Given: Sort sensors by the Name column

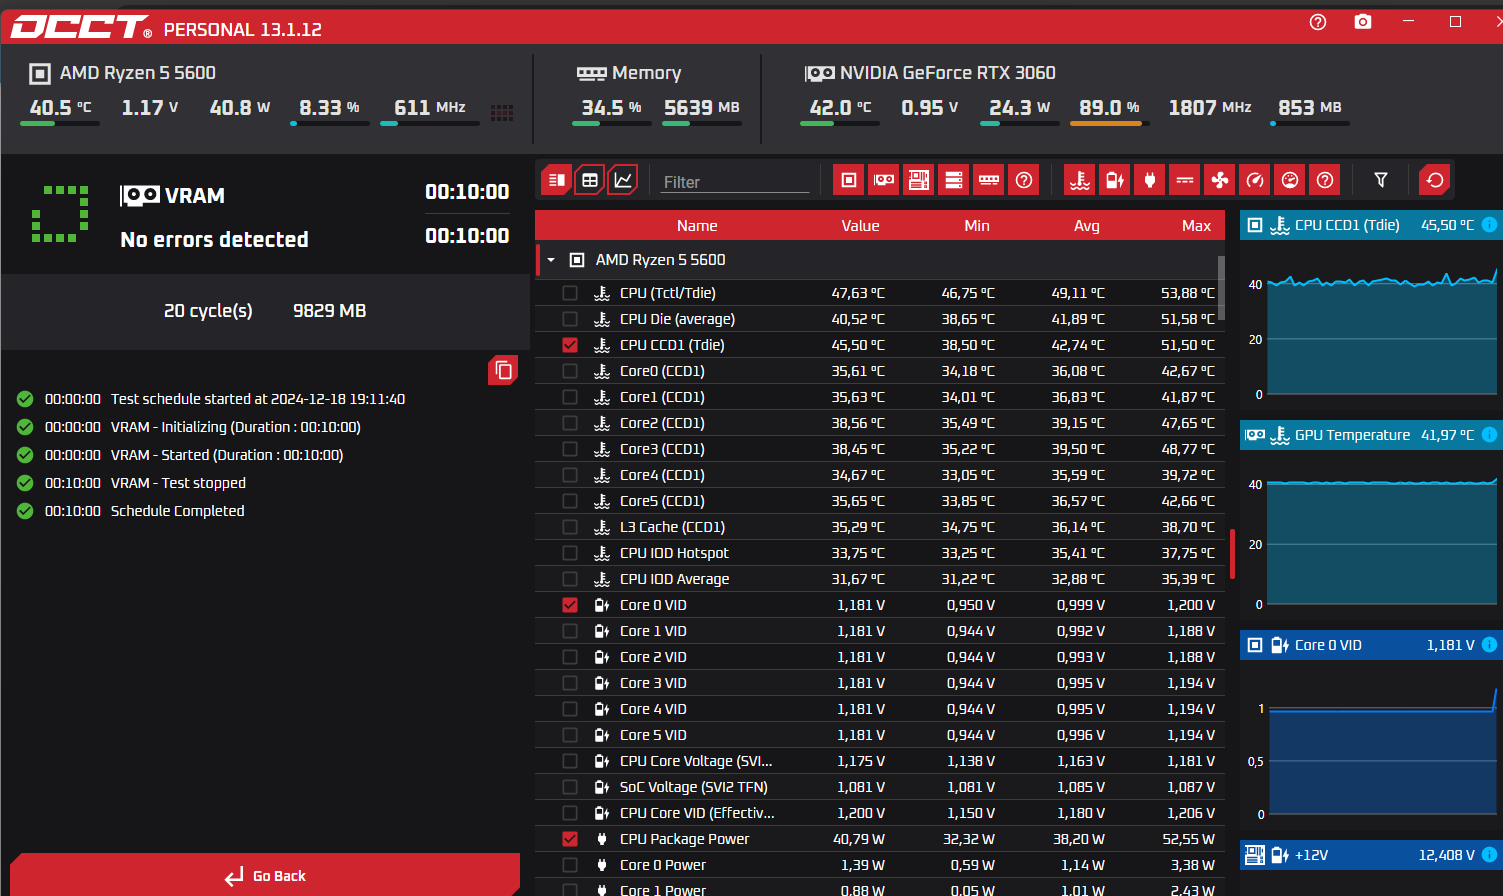Looking at the screenshot, I should pyautogui.click(x=697, y=226).
